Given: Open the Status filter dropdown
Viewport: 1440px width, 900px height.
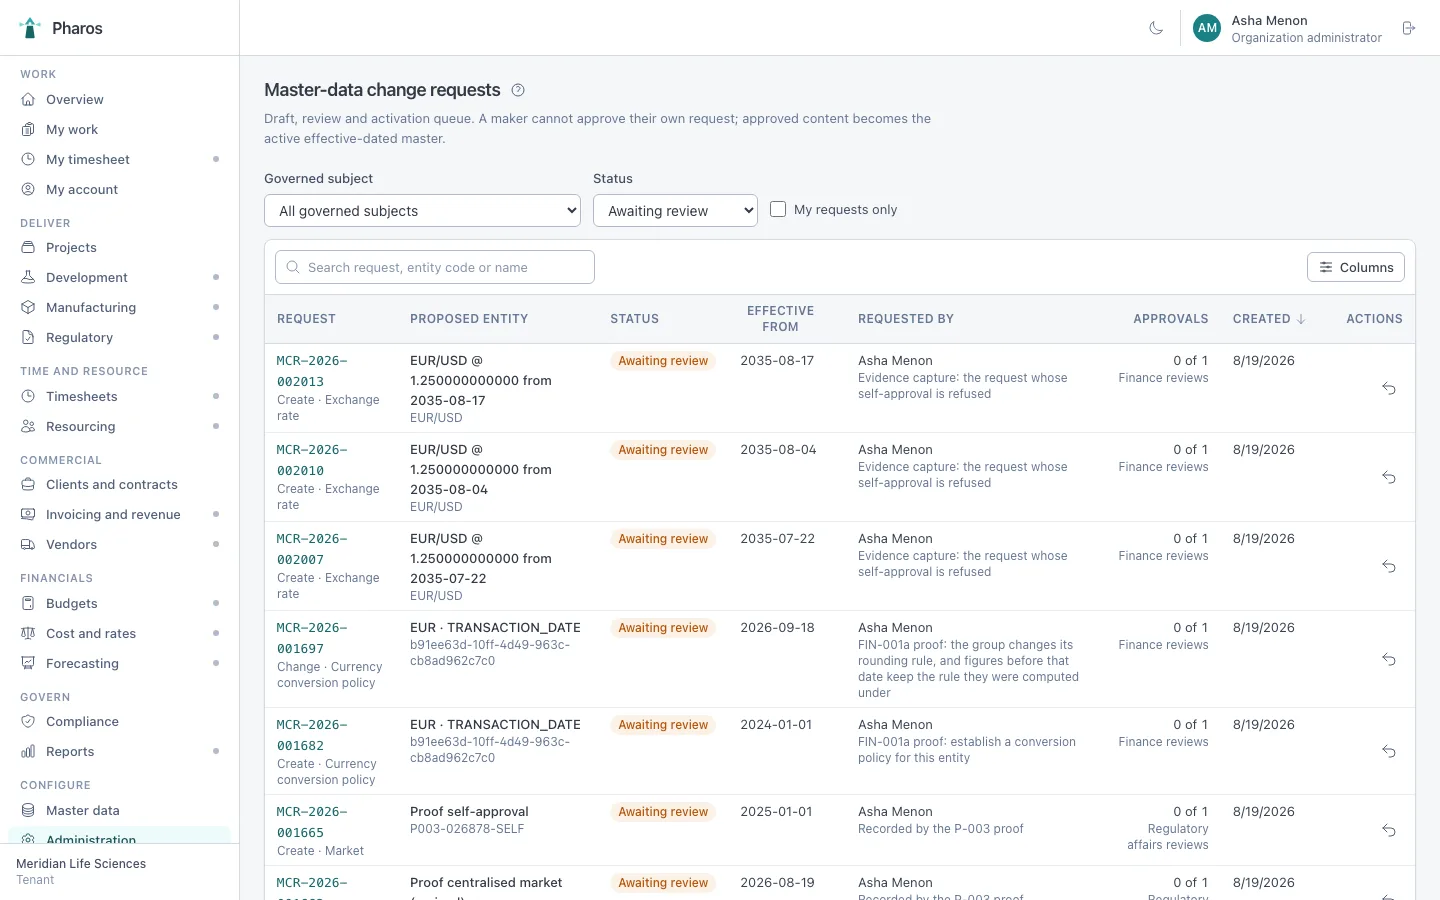Looking at the screenshot, I should click(675, 211).
